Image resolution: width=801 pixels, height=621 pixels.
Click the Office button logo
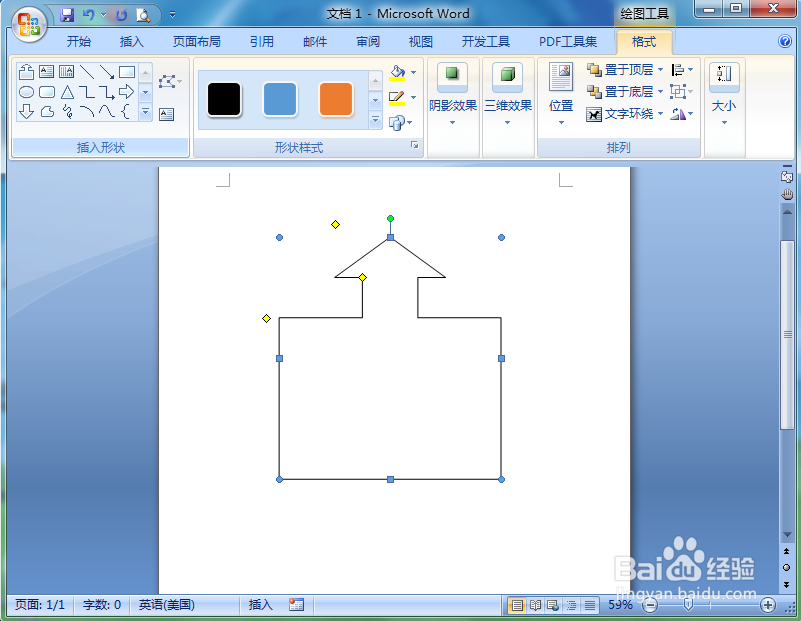[29, 23]
